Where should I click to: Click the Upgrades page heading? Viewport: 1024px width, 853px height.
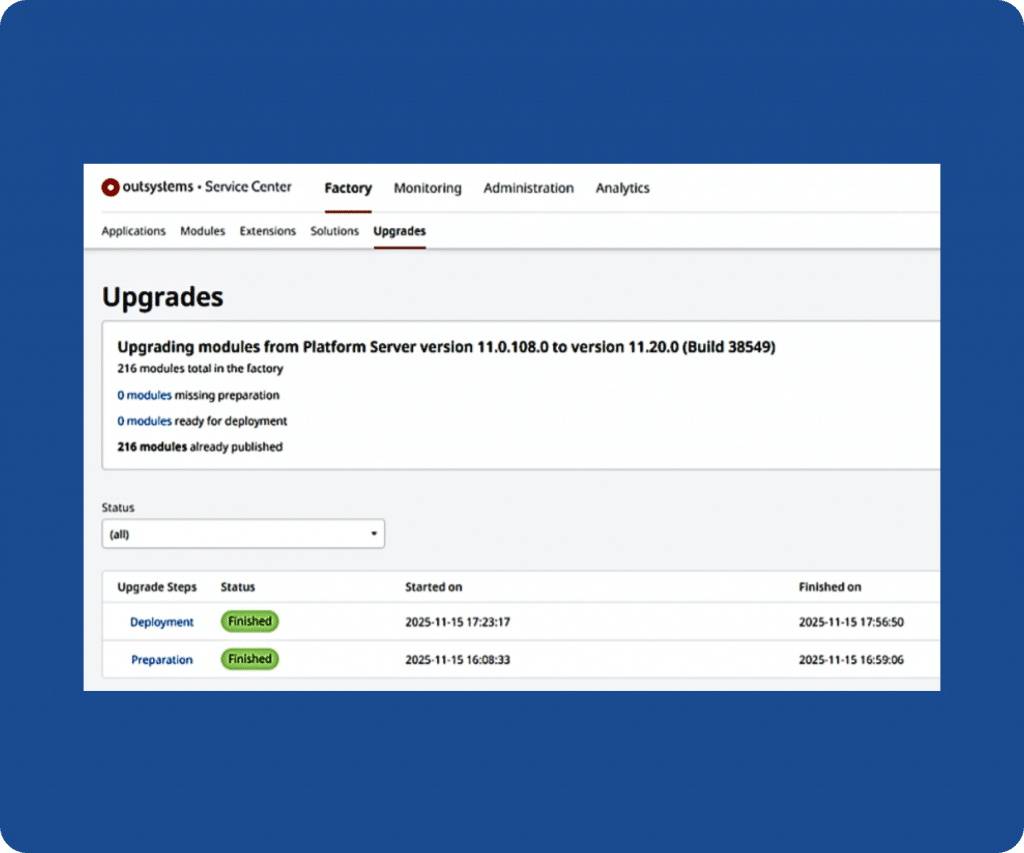163,297
